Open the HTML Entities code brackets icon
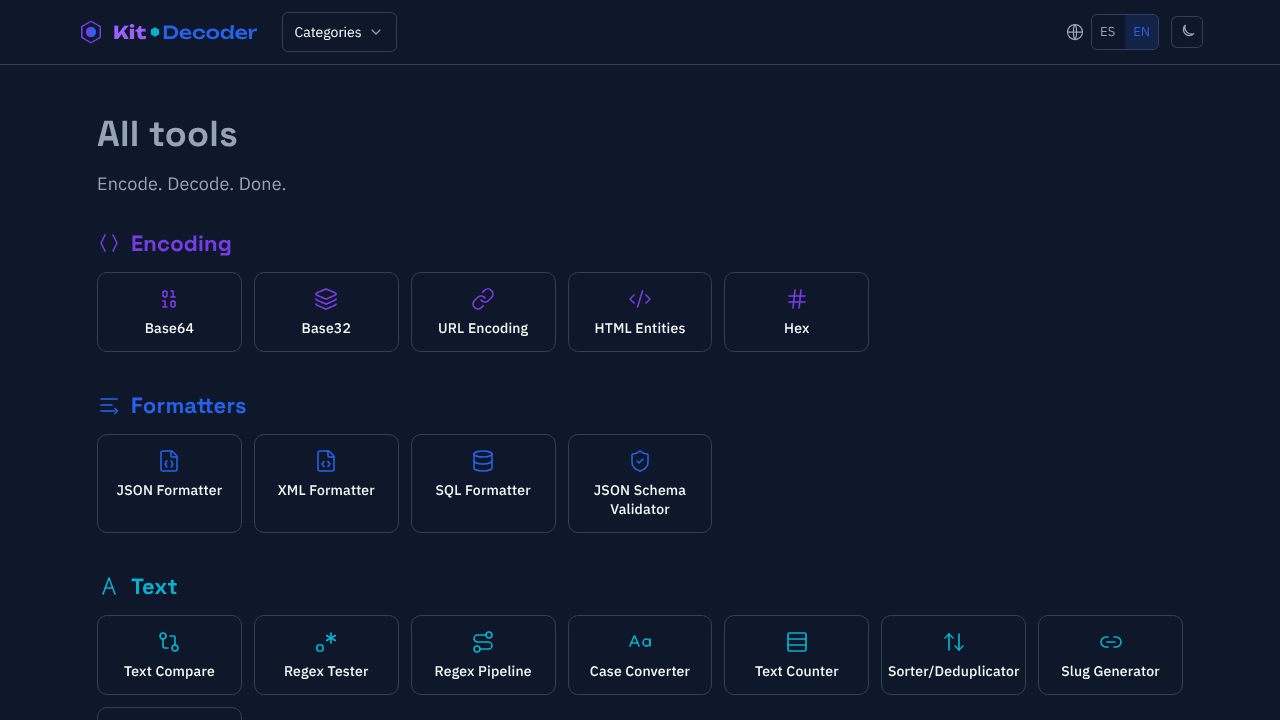1280x720 pixels. tap(640, 299)
